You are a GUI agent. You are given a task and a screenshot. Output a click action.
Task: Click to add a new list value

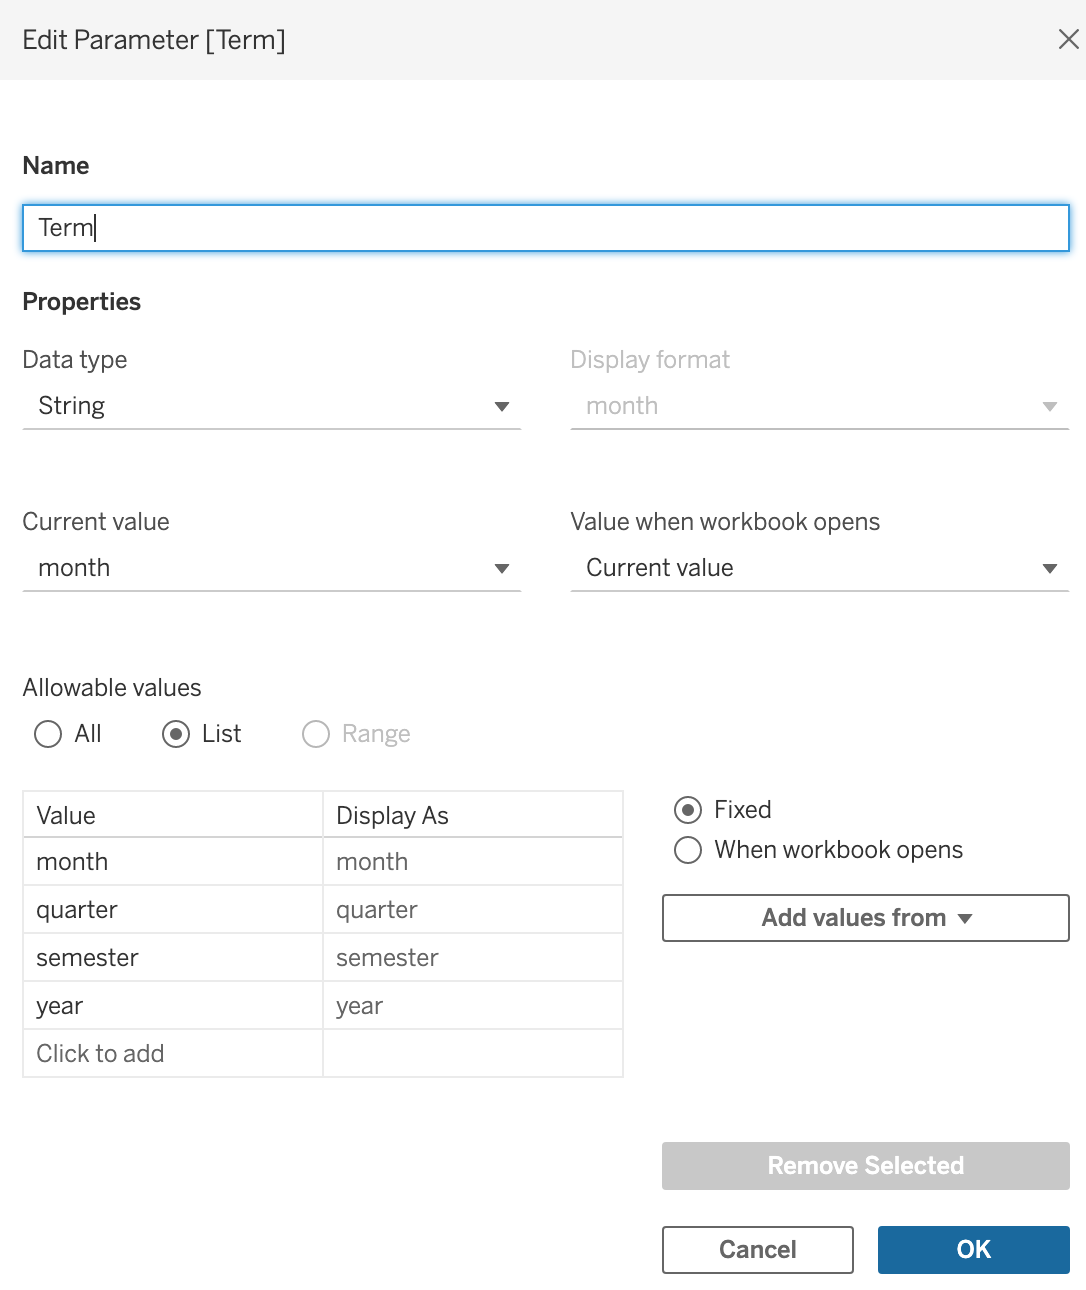173,1054
